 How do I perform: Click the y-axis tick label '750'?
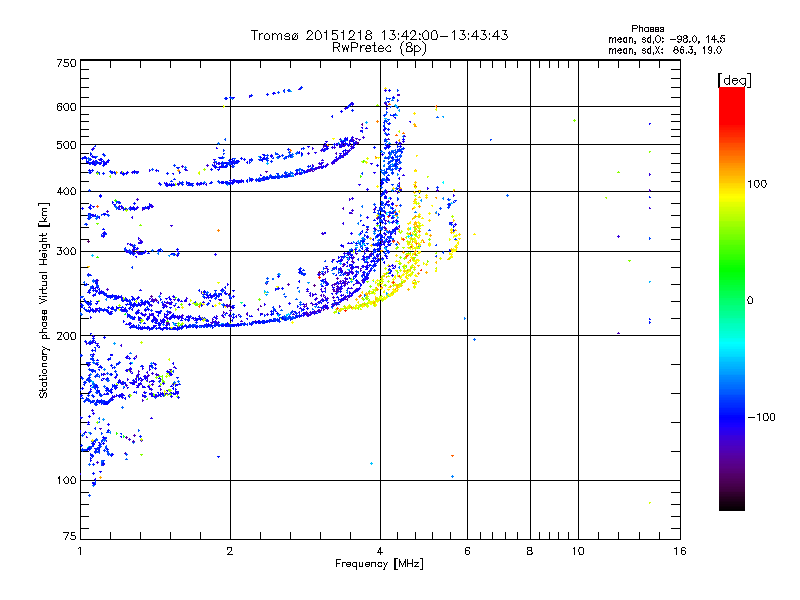(66, 63)
